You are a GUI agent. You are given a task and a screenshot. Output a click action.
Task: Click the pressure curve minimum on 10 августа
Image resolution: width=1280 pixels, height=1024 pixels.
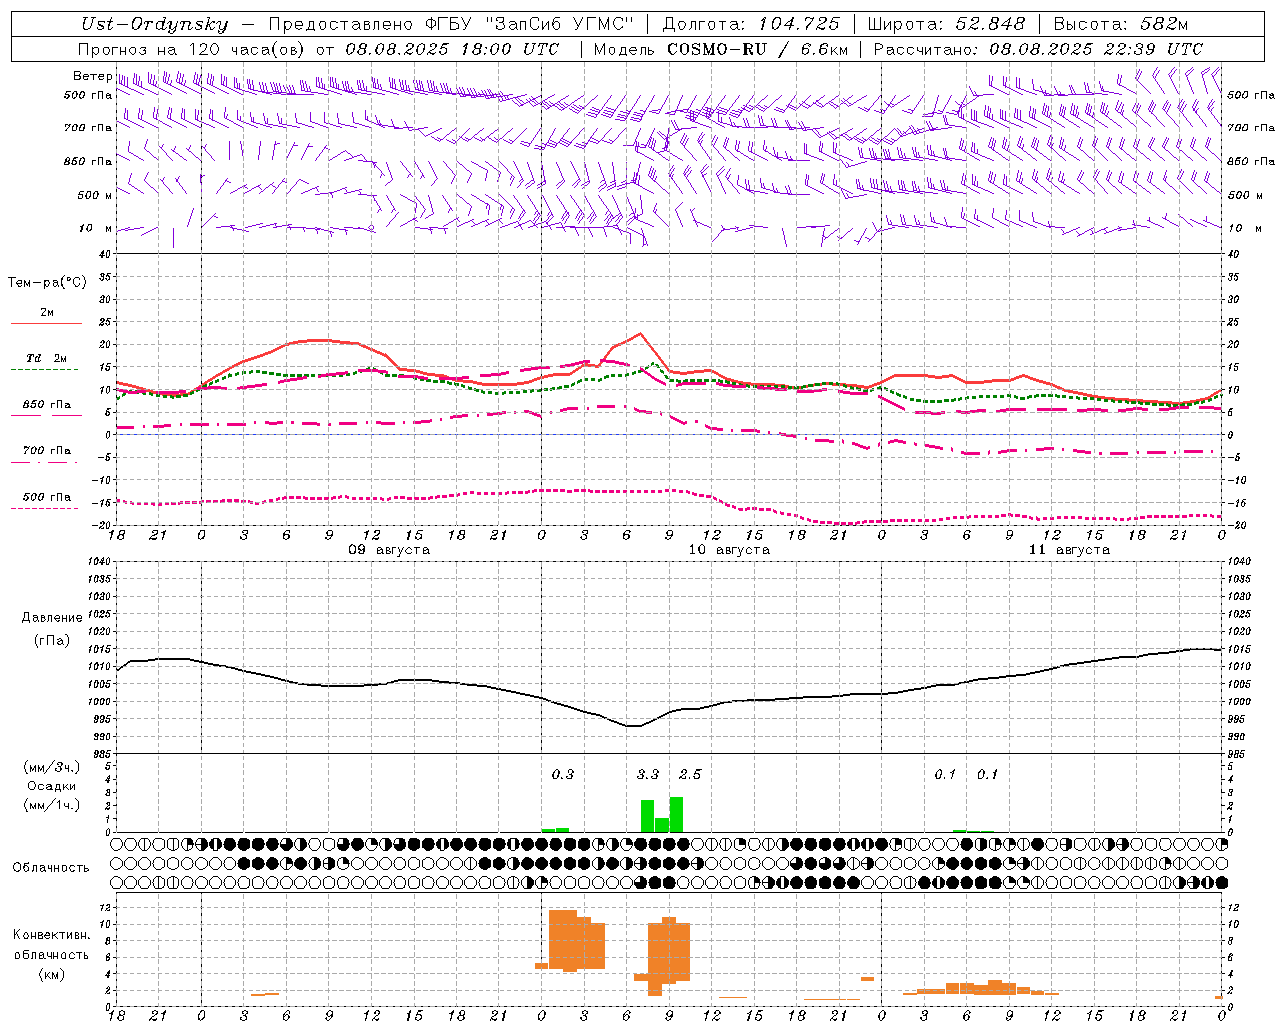pos(632,726)
